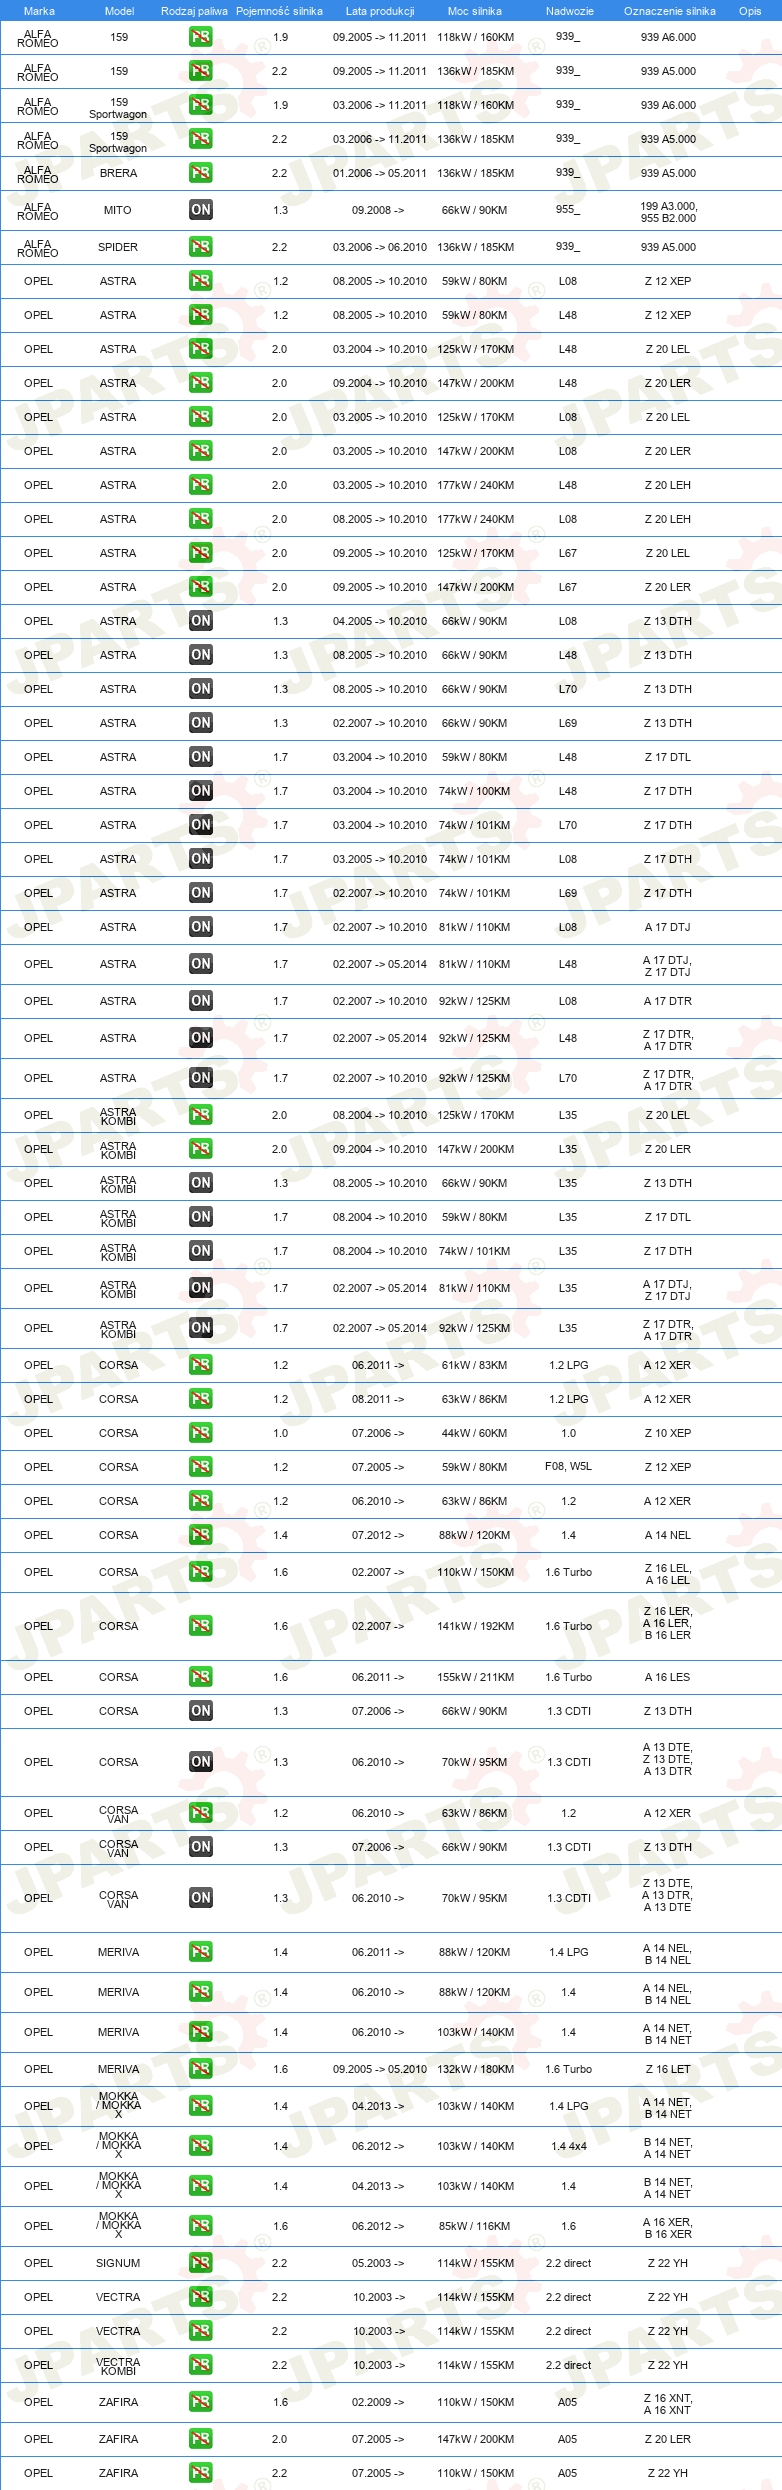Click the '09.2008 ->' production date cell
Screen dimensions: 782x2490
point(378,210)
